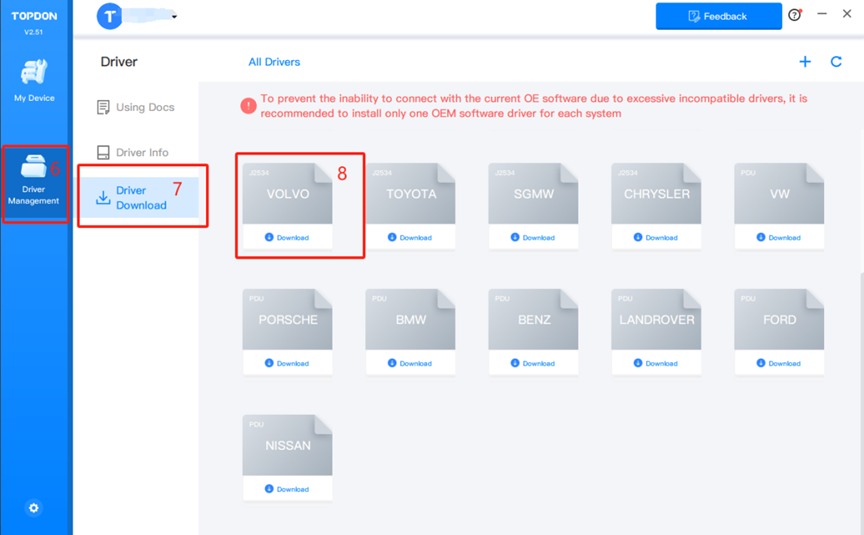Open Driver Info page
Screen dimensions: 864x535
click(133, 153)
